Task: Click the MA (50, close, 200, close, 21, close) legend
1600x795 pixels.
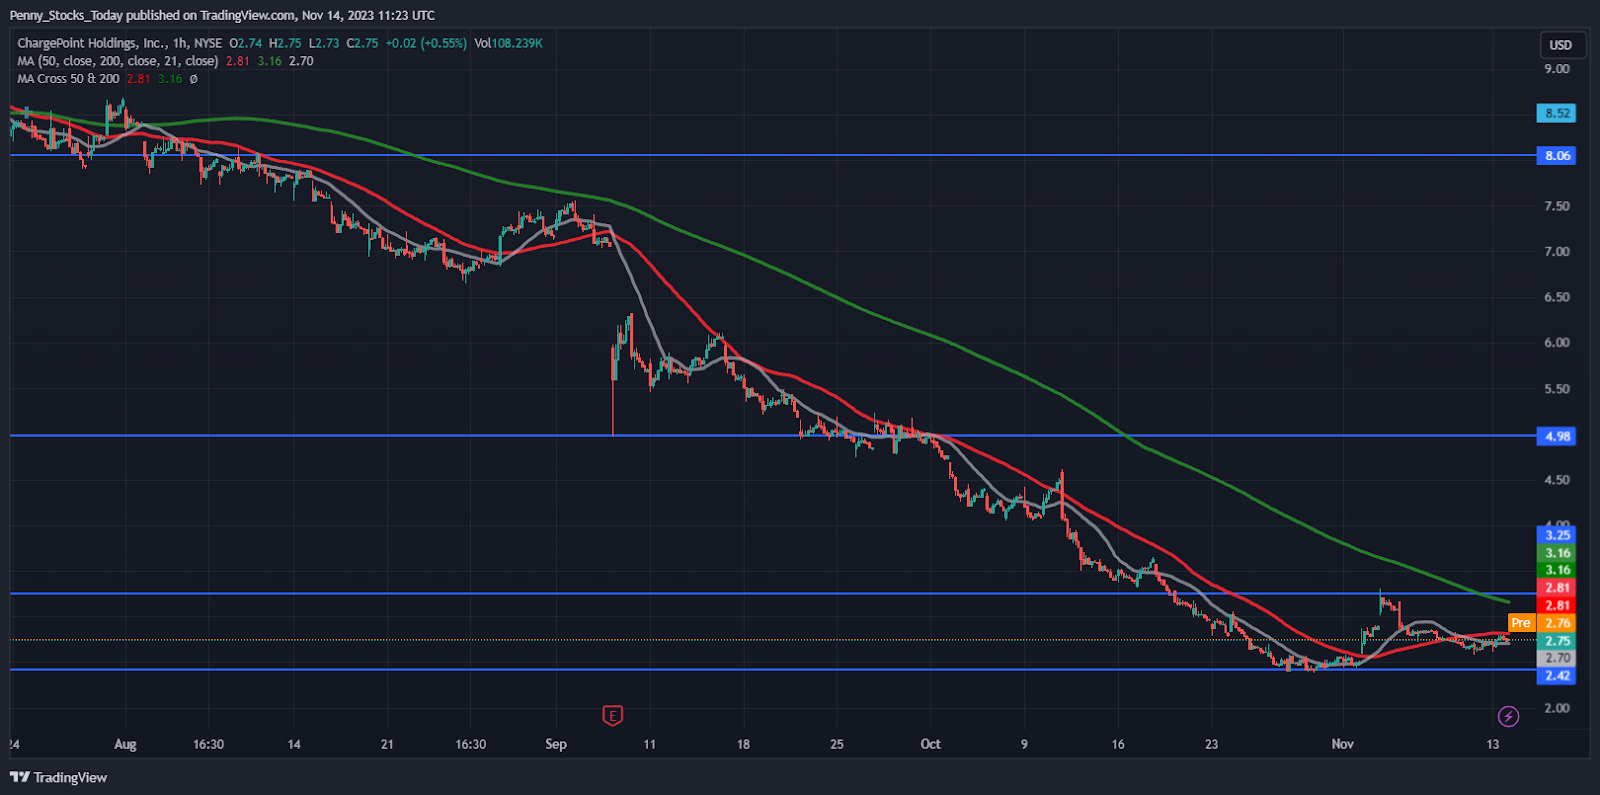Action: coord(118,61)
